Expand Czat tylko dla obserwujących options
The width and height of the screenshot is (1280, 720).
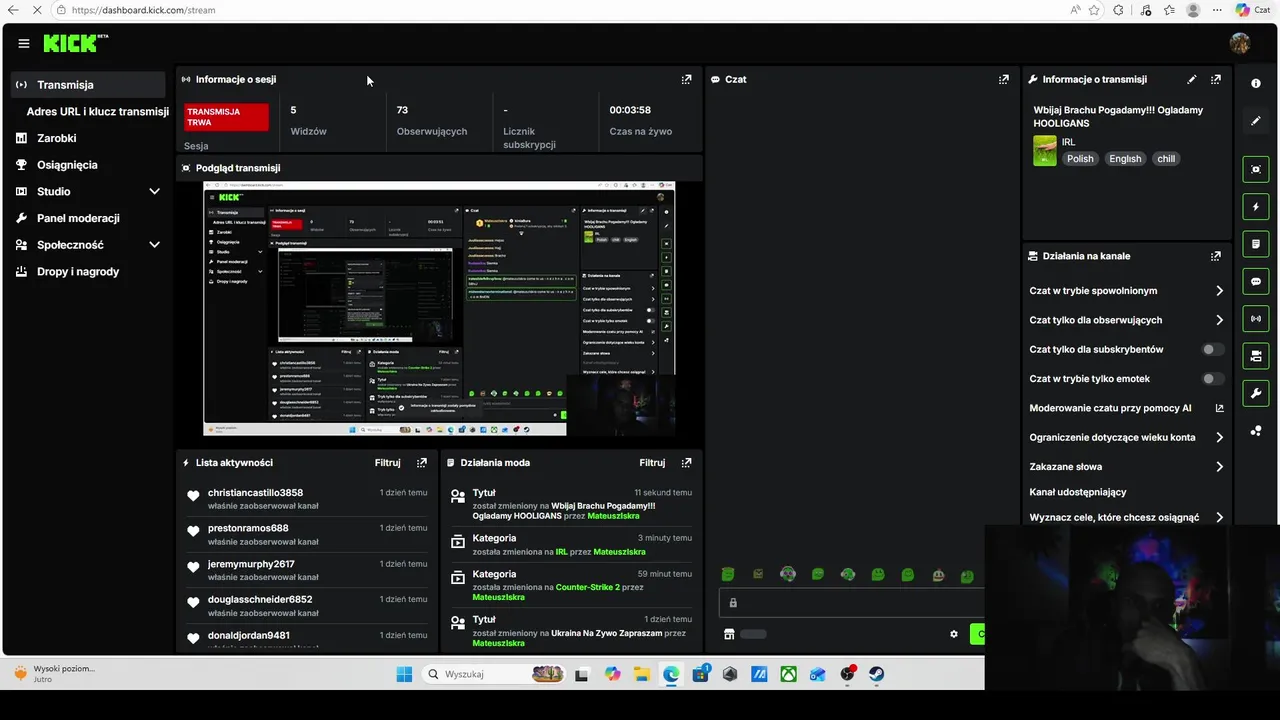pos(1219,320)
